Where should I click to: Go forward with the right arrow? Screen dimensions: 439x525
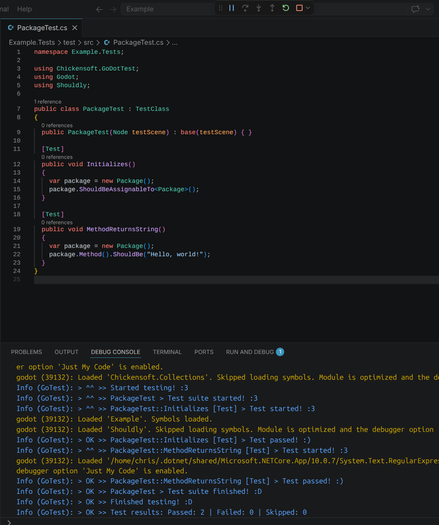click(113, 9)
